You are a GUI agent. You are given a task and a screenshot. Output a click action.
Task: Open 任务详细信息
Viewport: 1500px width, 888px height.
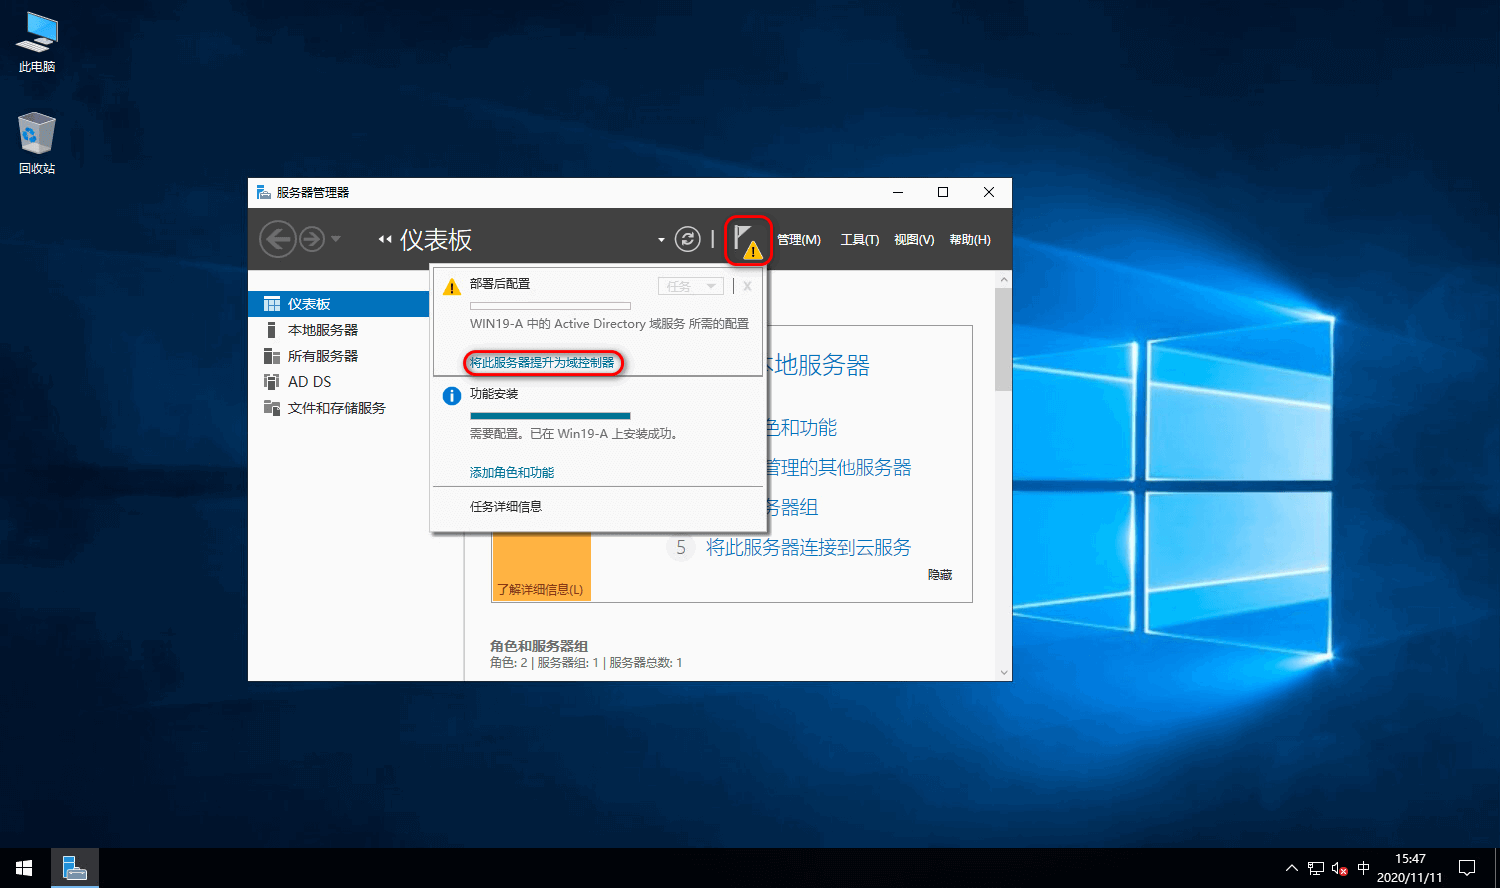click(506, 507)
